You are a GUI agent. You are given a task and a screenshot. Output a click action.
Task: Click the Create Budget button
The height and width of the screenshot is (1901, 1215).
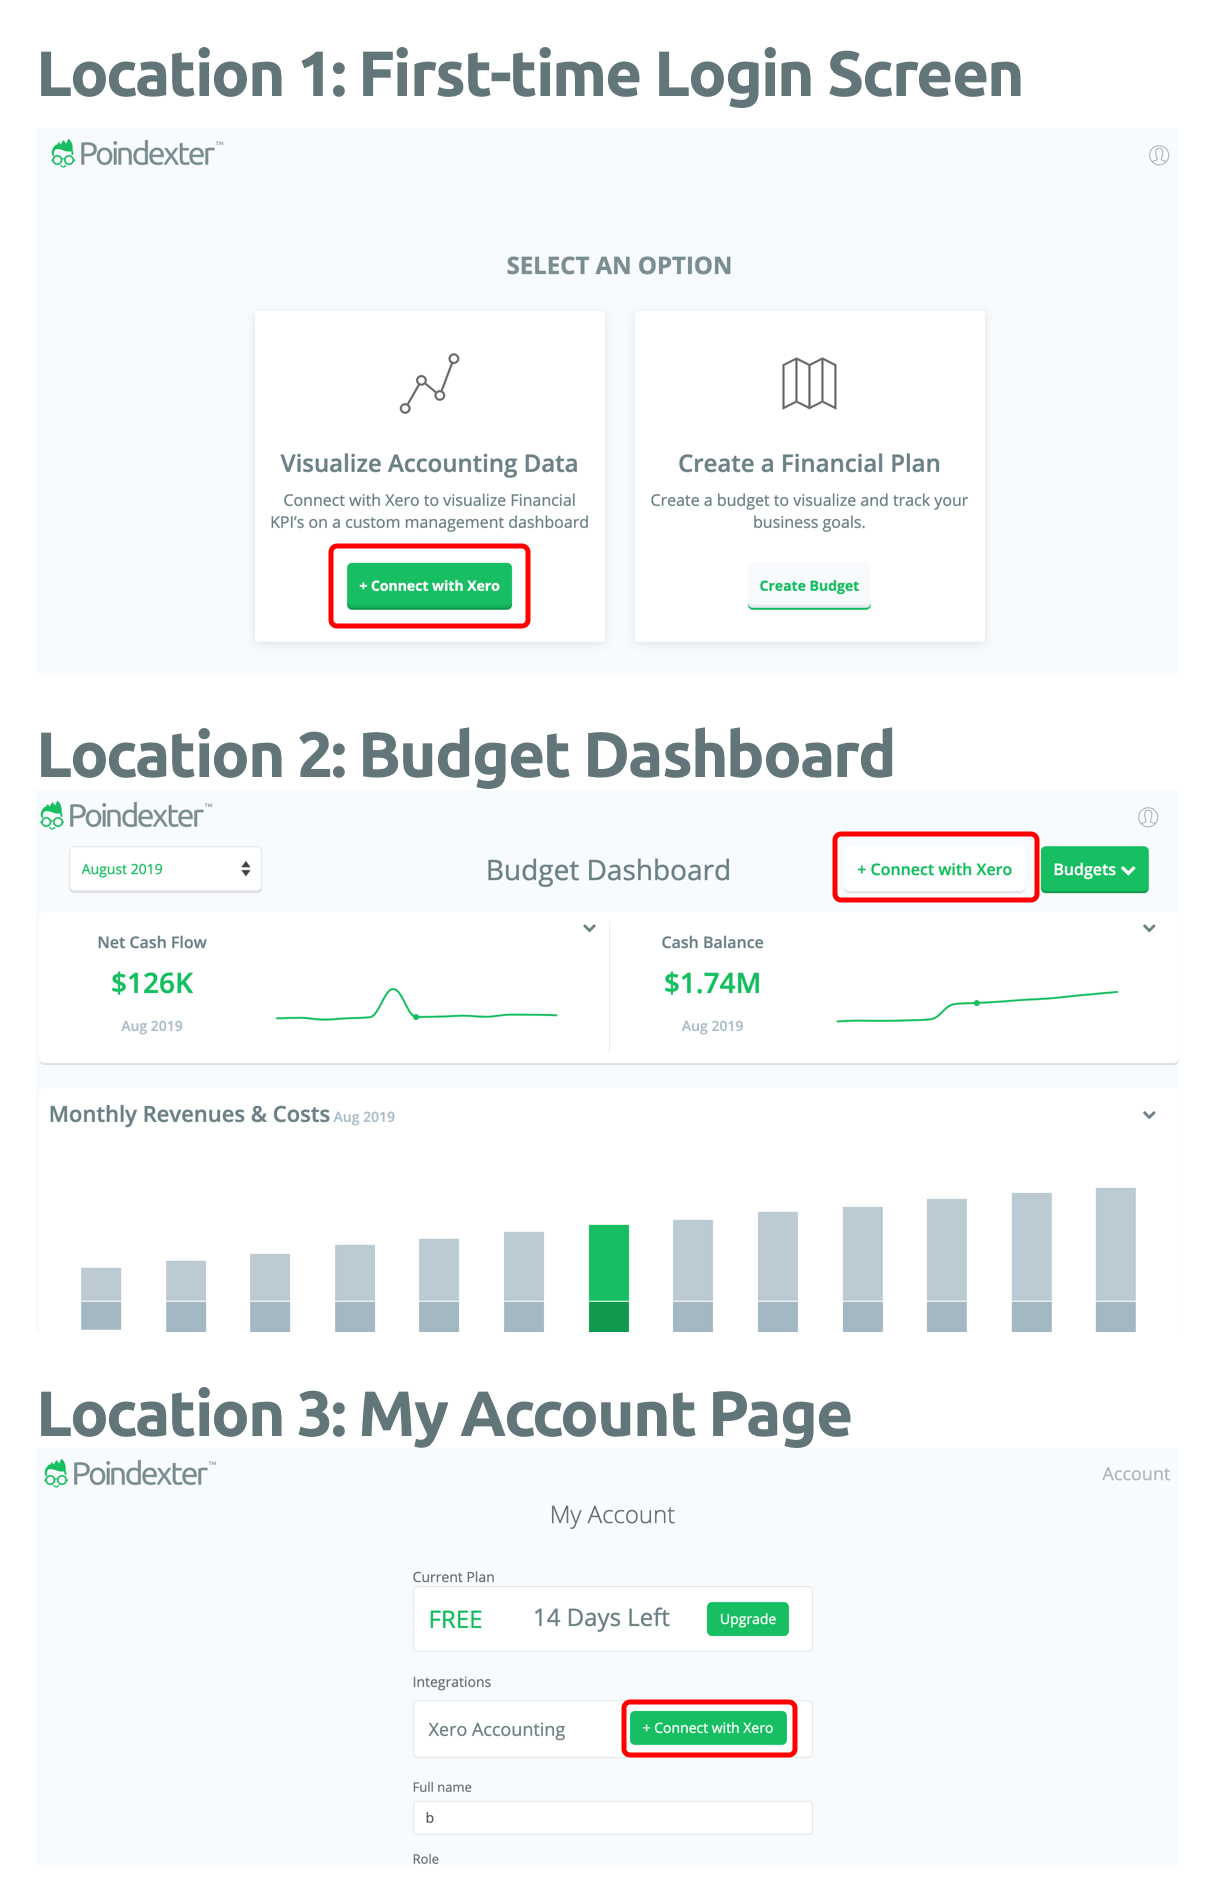click(809, 586)
